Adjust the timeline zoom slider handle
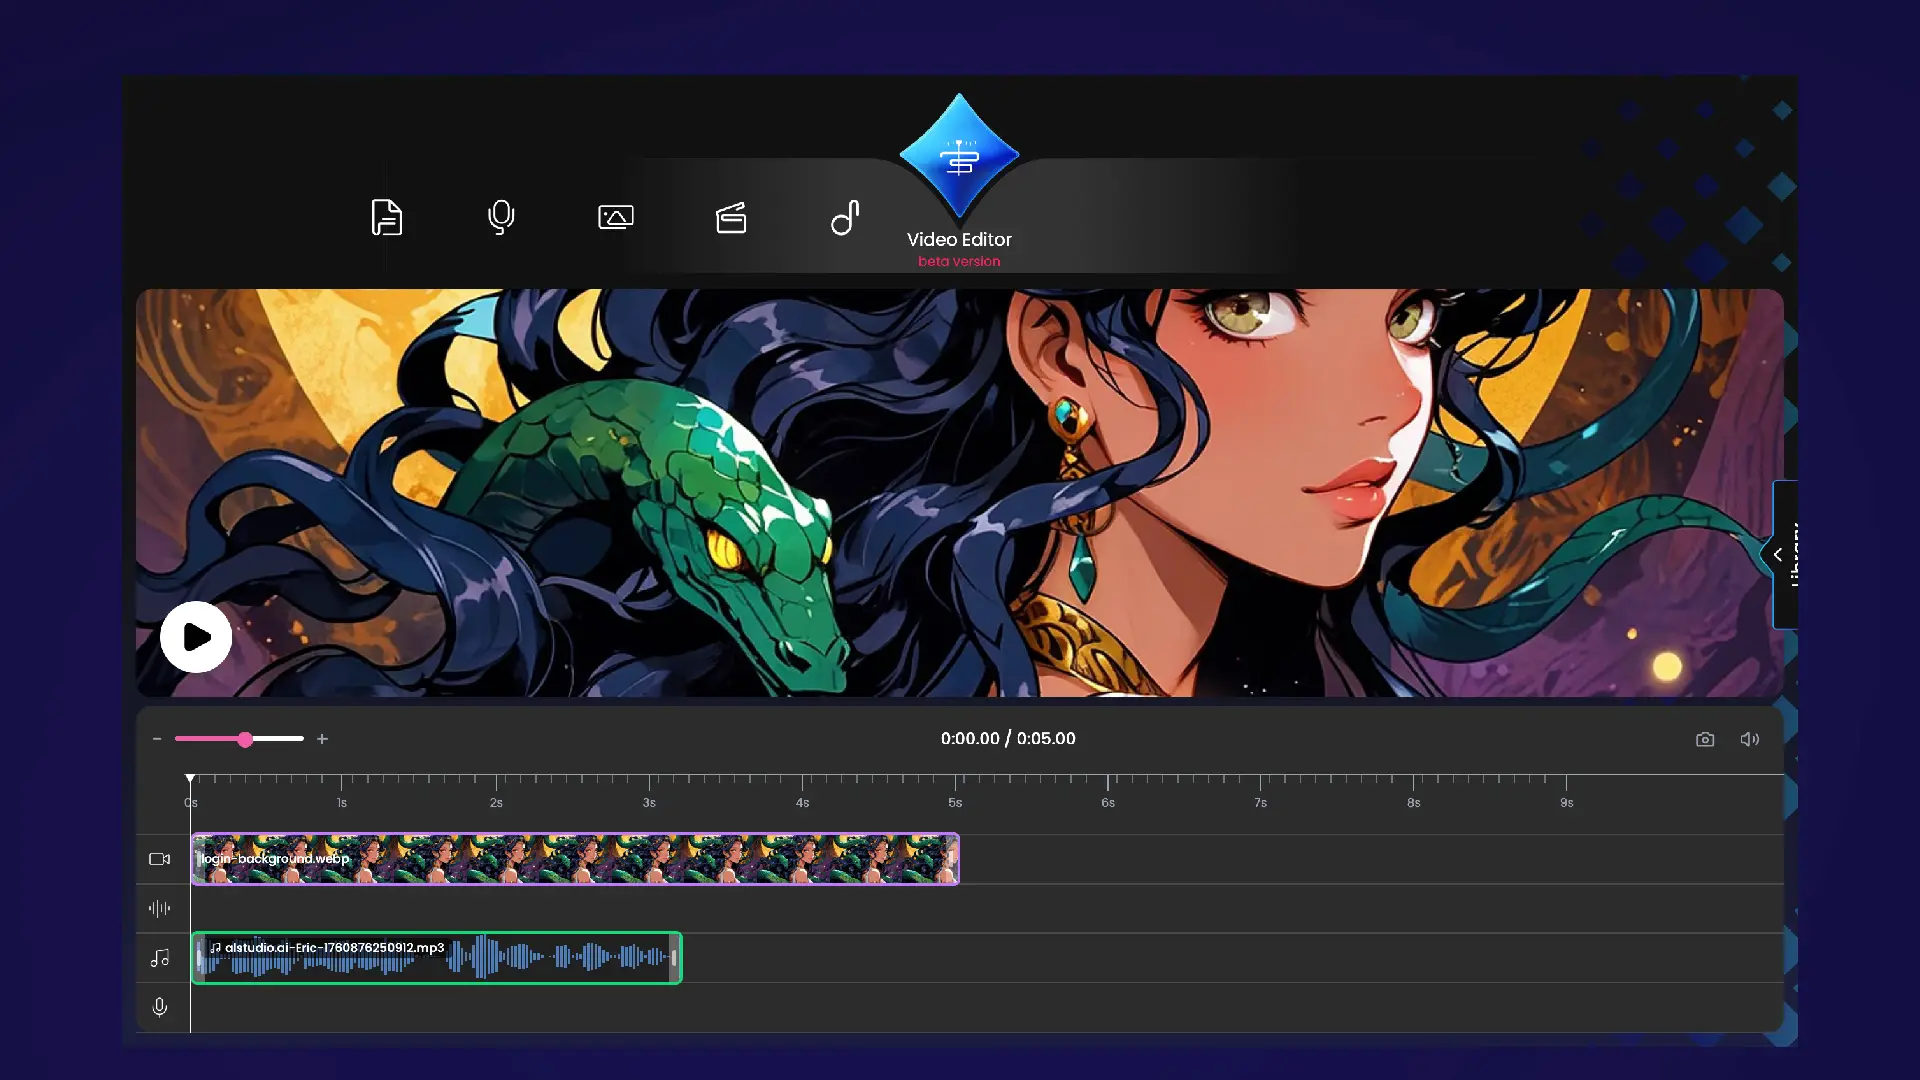 tap(245, 739)
